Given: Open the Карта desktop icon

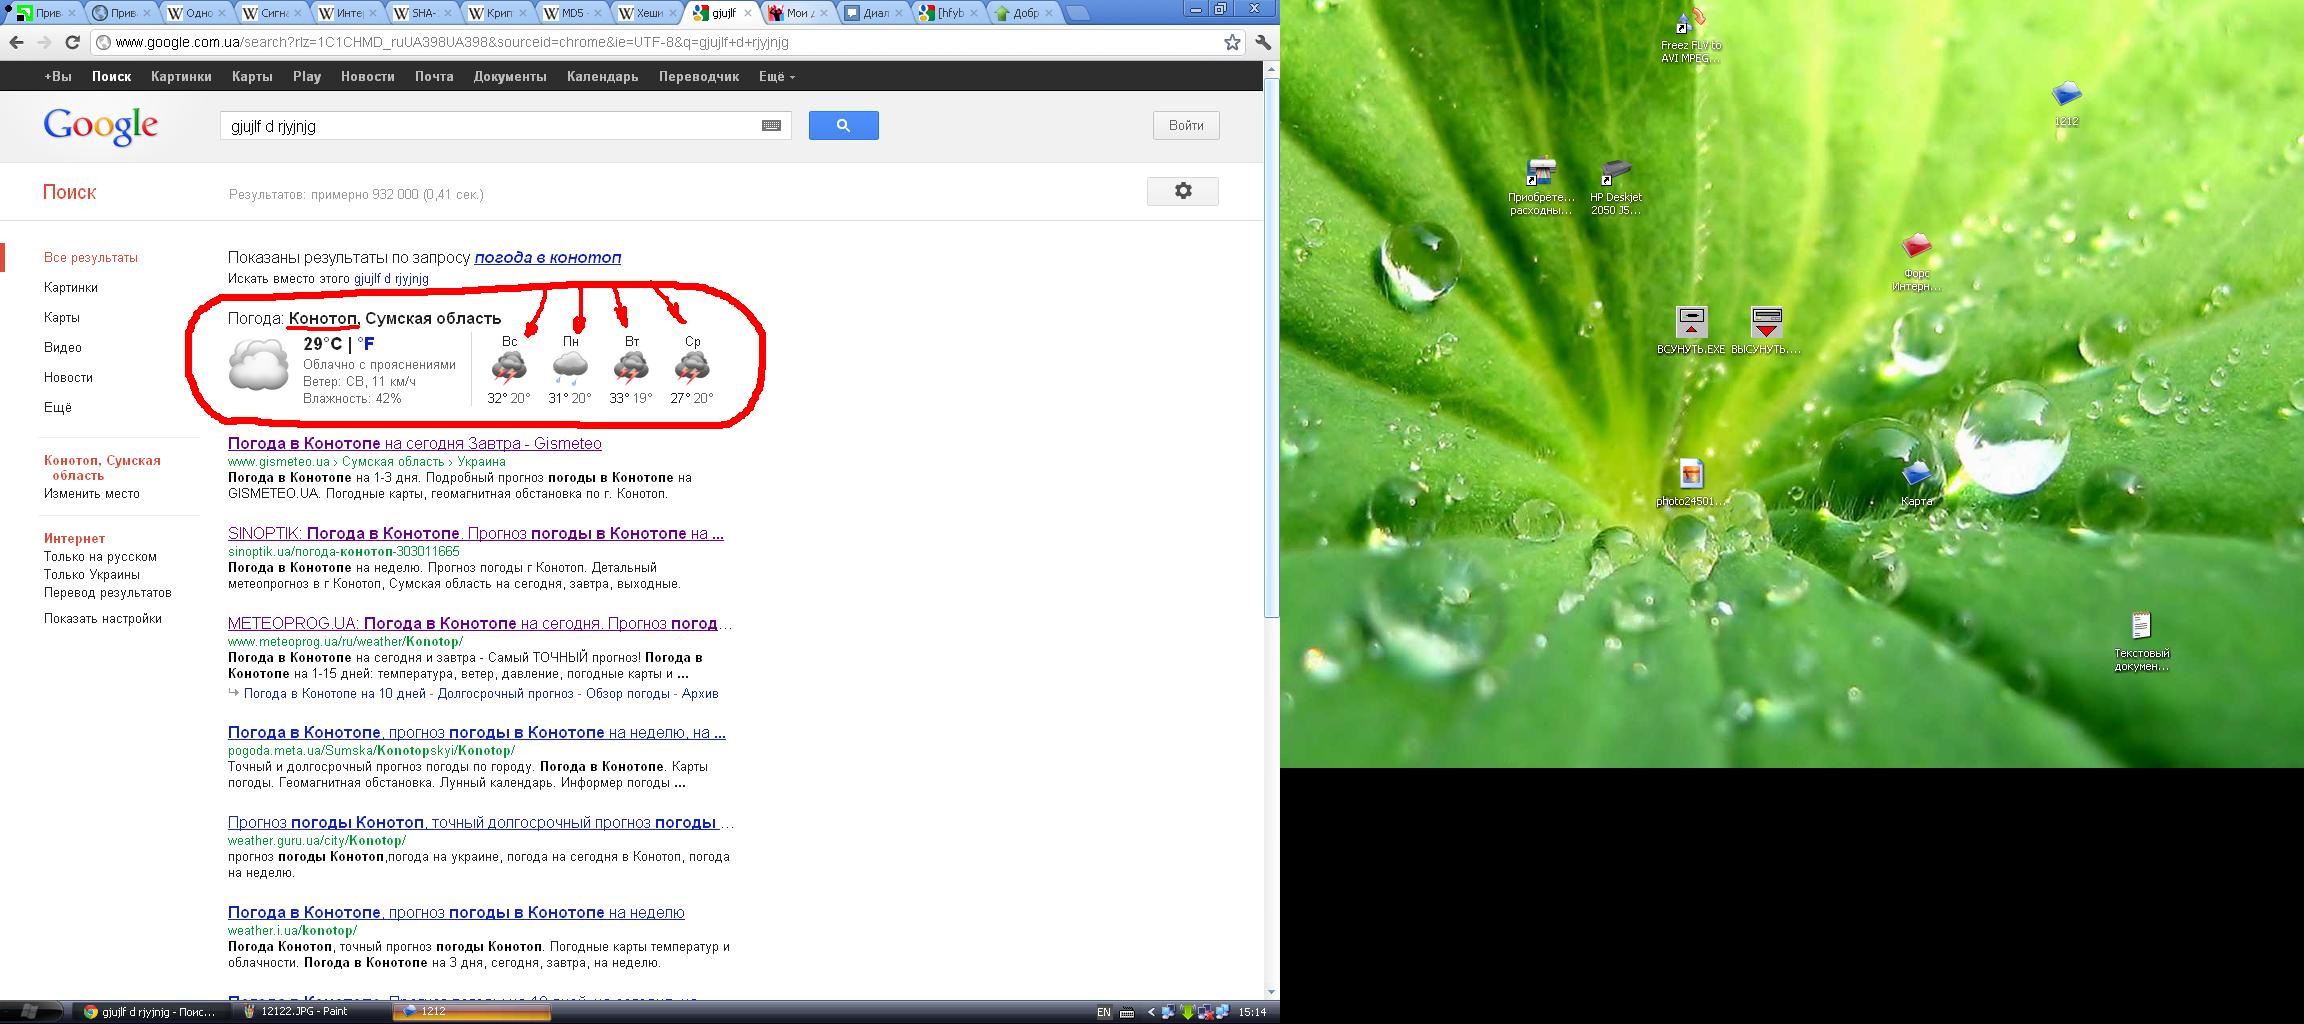Looking at the screenshot, I should 1916,483.
